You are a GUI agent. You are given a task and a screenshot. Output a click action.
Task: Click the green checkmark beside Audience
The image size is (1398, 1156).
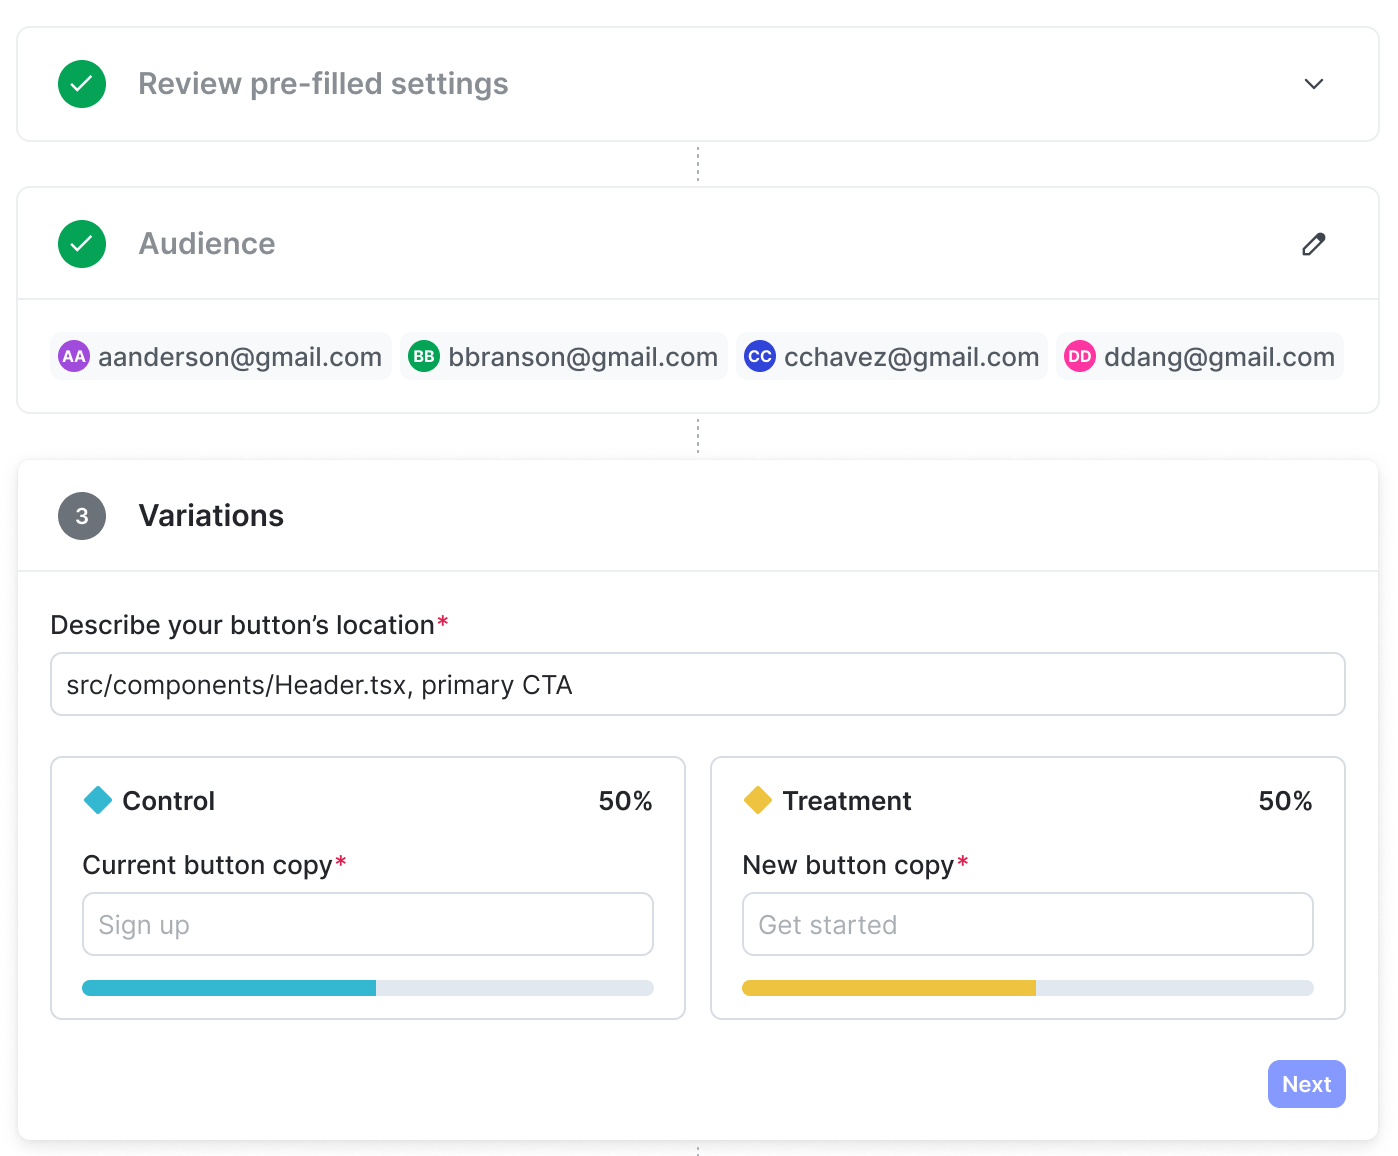pos(82,244)
